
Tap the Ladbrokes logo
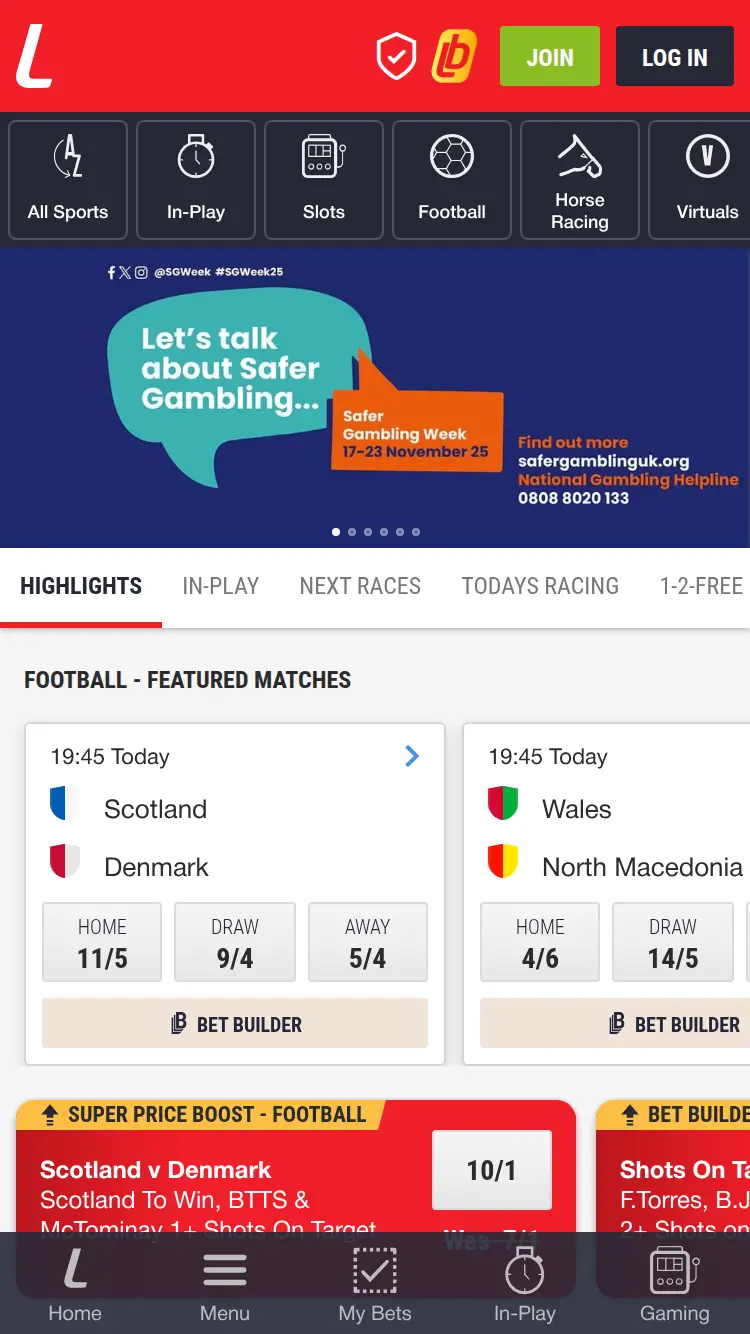click(34, 56)
